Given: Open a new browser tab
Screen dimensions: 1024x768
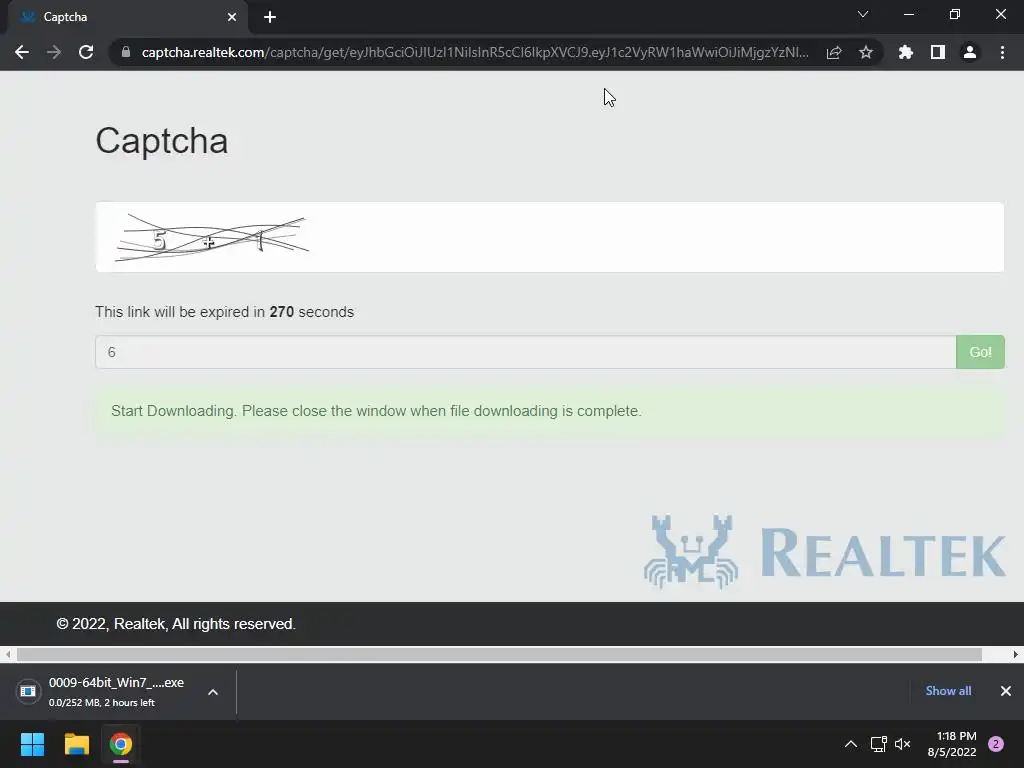Looking at the screenshot, I should click(270, 17).
